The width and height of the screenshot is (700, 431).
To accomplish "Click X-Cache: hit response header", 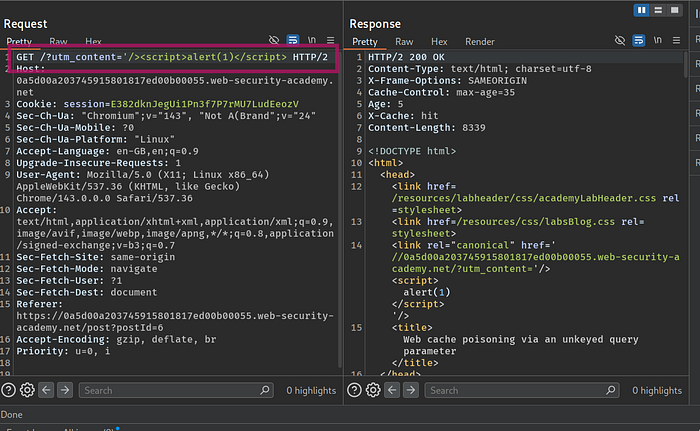I will click(x=403, y=116).
